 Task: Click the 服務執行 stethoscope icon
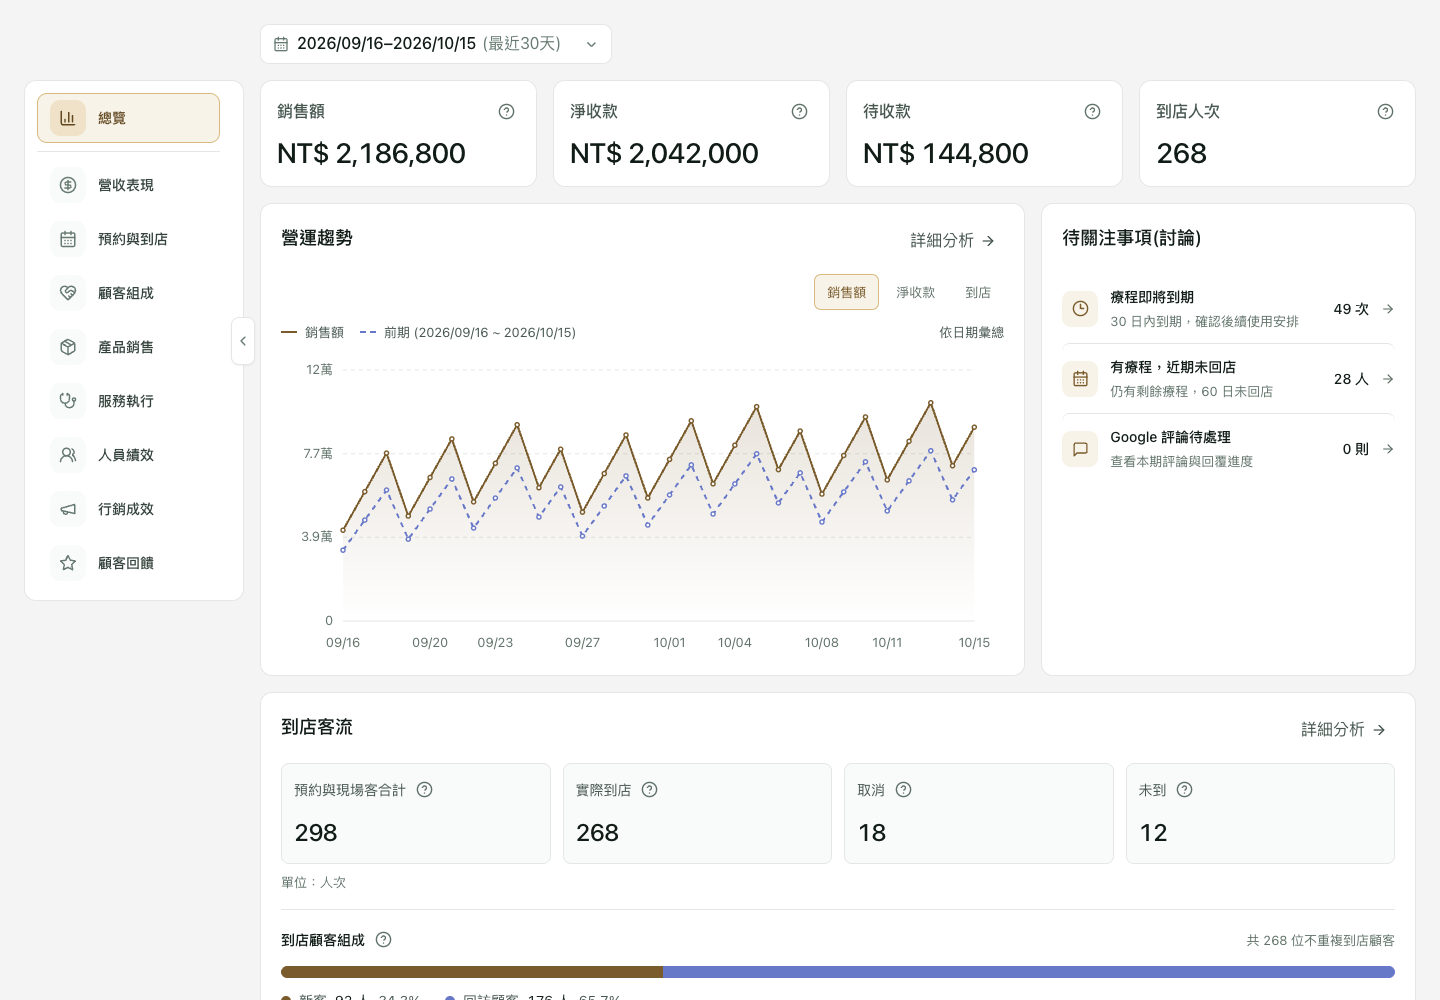(x=68, y=401)
